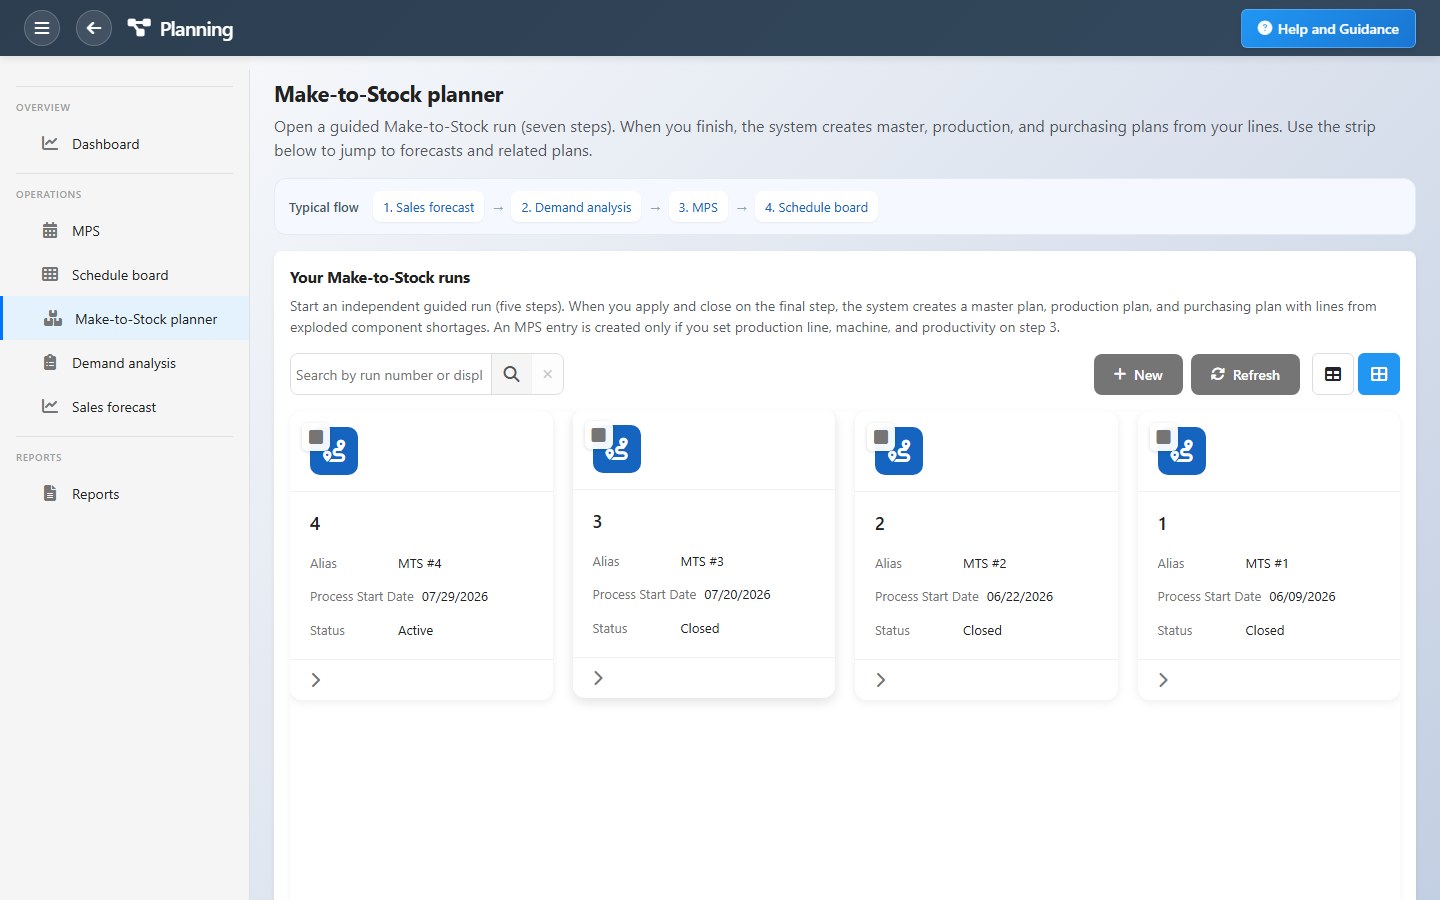1440x900 pixels.
Task: Click the Planning logo icon
Action: click(139, 28)
